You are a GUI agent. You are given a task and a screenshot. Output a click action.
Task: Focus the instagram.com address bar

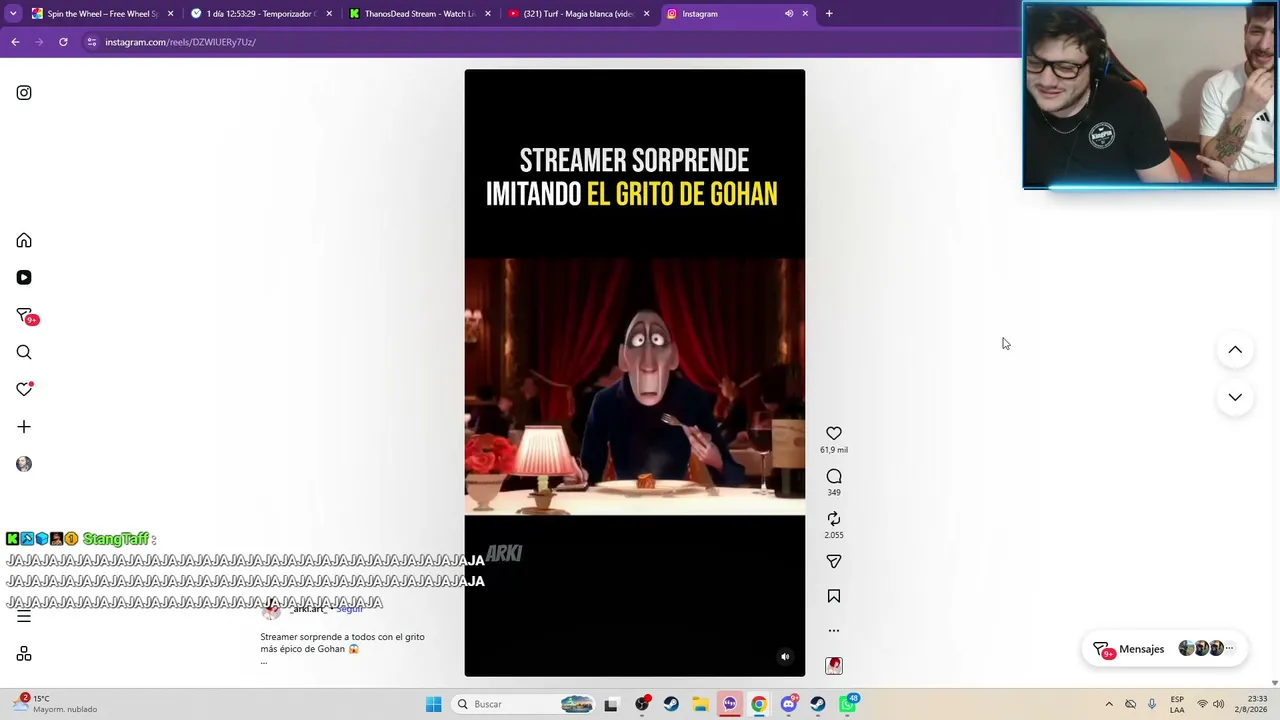pyautogui.click(x=550, y=42)
